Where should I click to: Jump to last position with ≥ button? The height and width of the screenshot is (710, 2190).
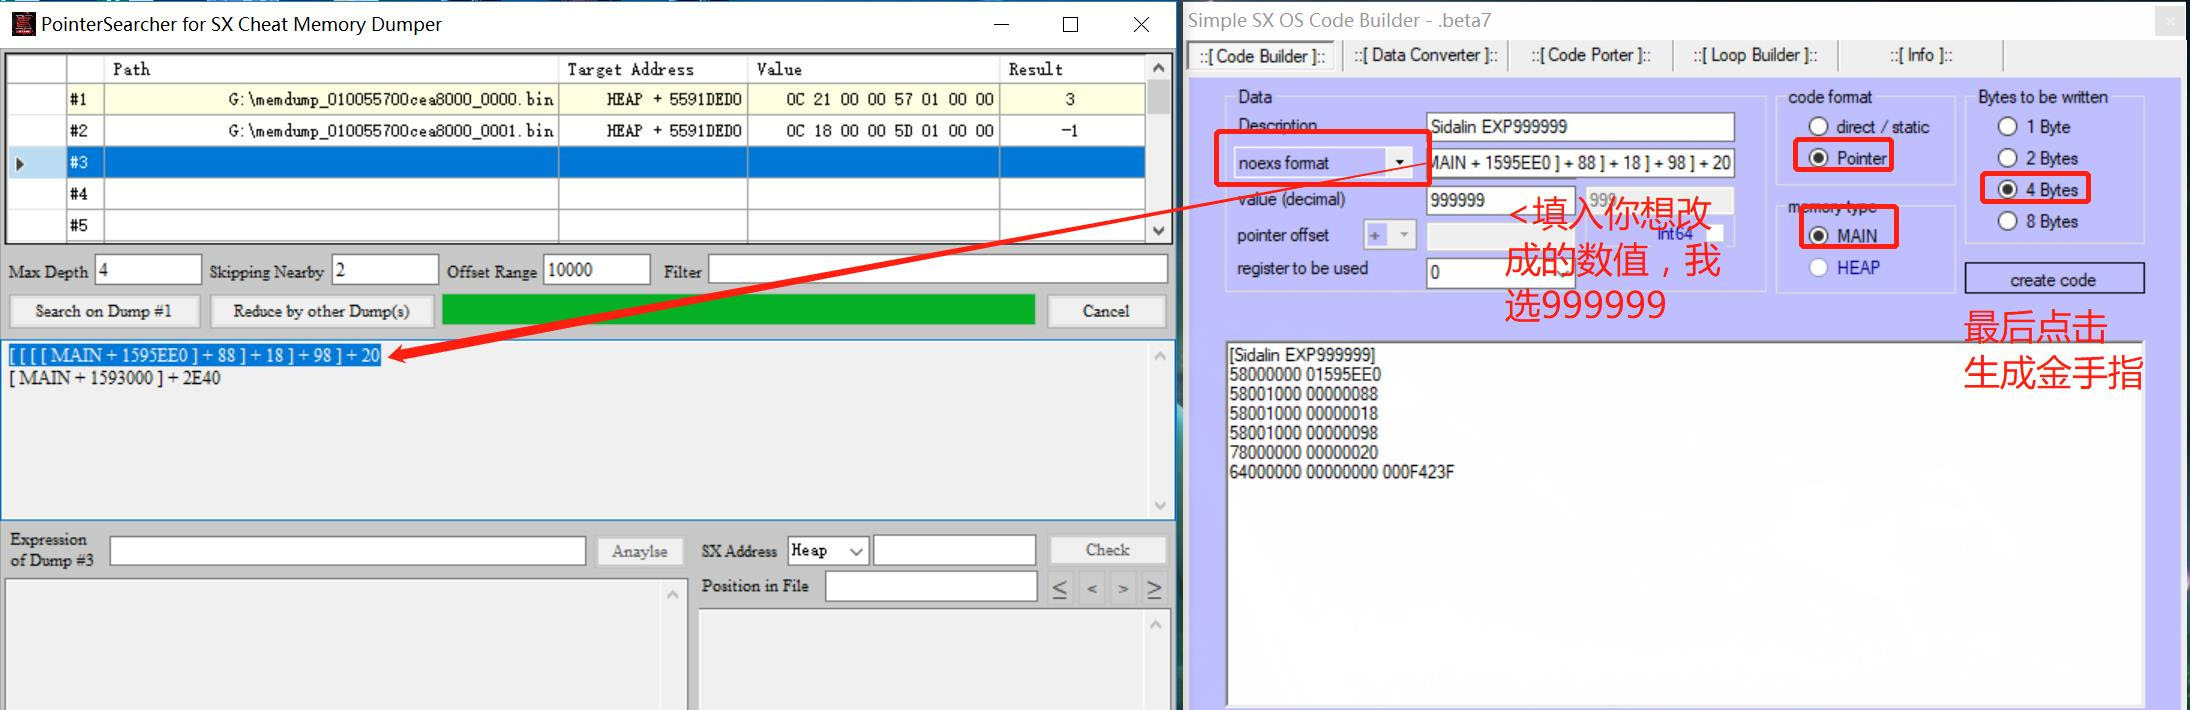tap(1154, 589)
